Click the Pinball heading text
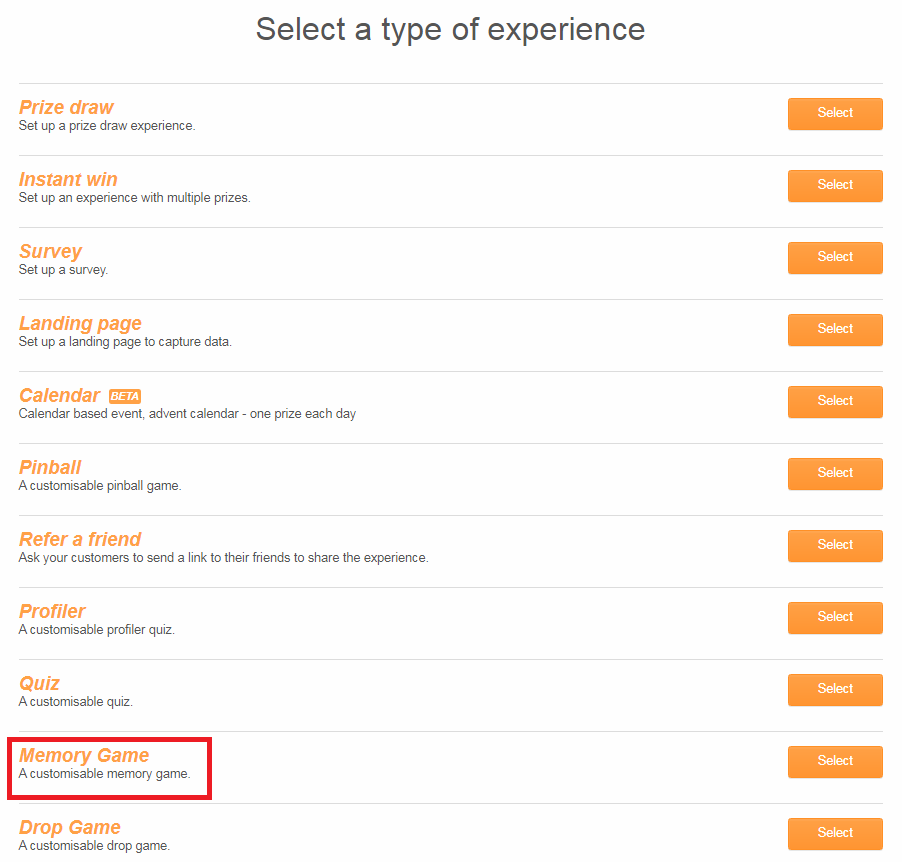The image size is (902, 862). pyautogui.click(x=50, y=467)
